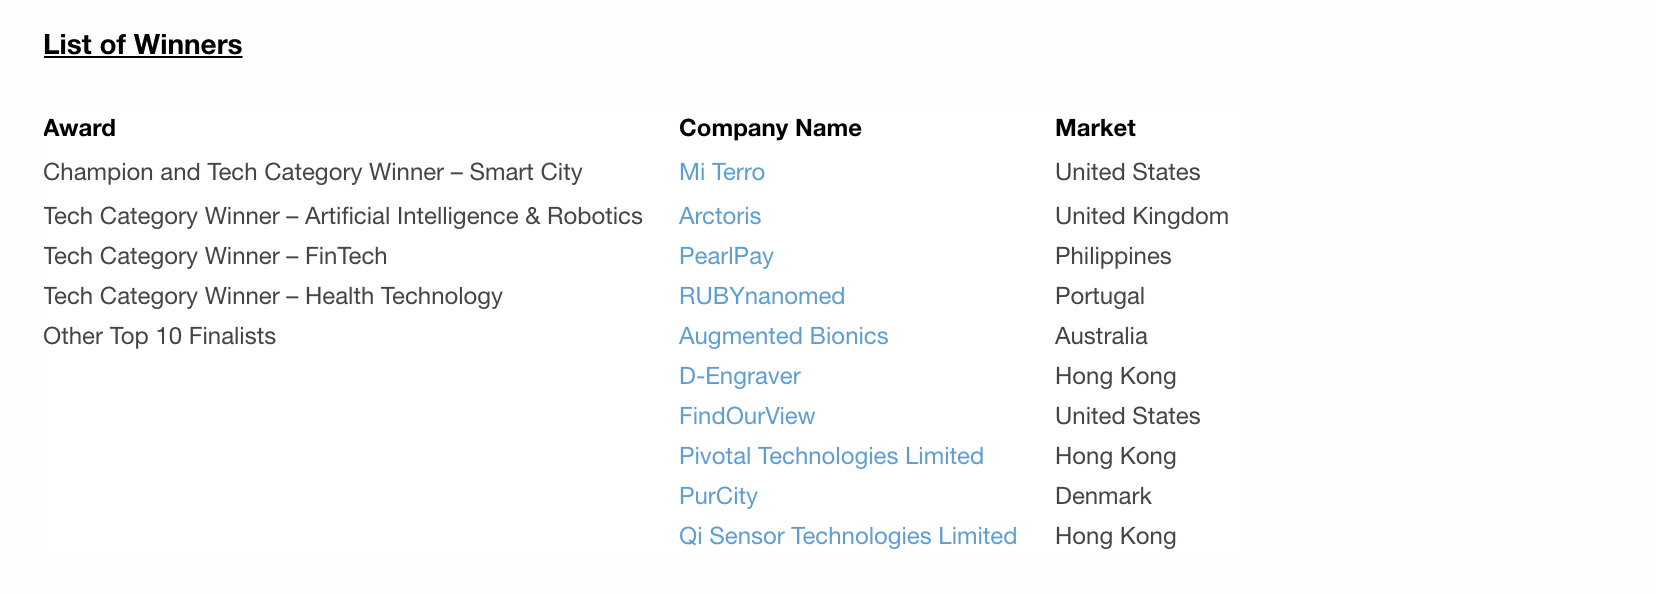Click the Denmark market cell

tap(1102, 496)
